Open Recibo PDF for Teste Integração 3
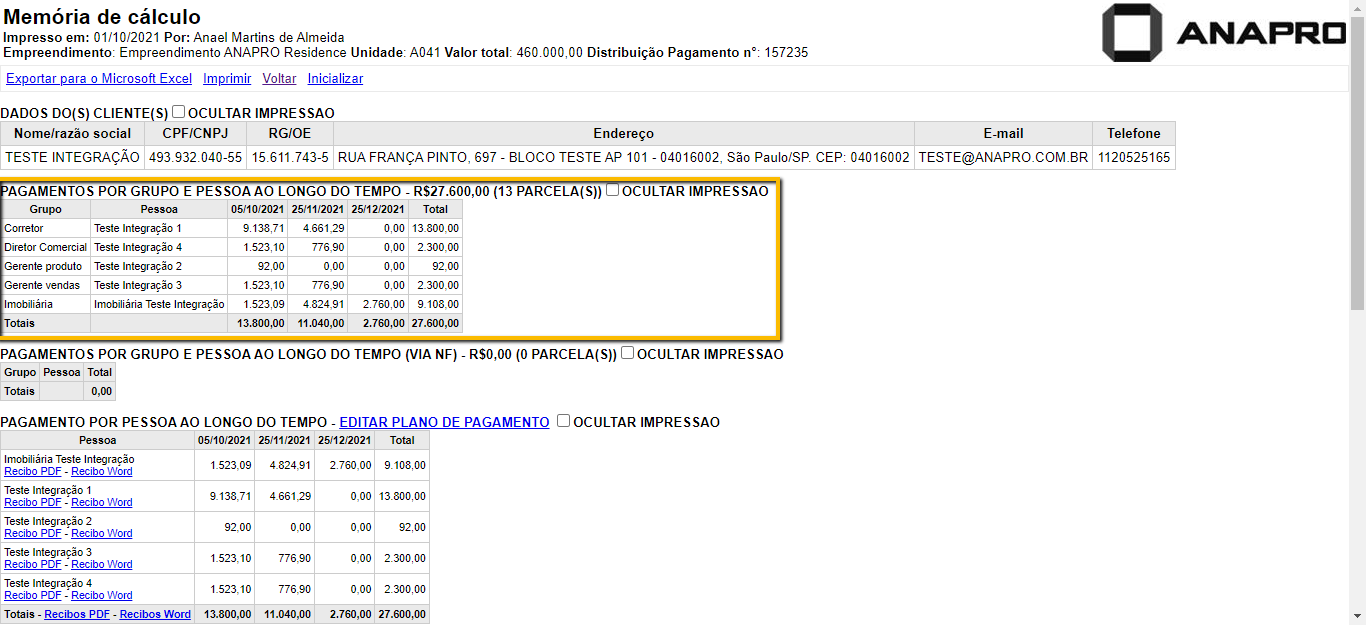The image size is (1366, 625). pyautogui.click(x=33, y=564)
